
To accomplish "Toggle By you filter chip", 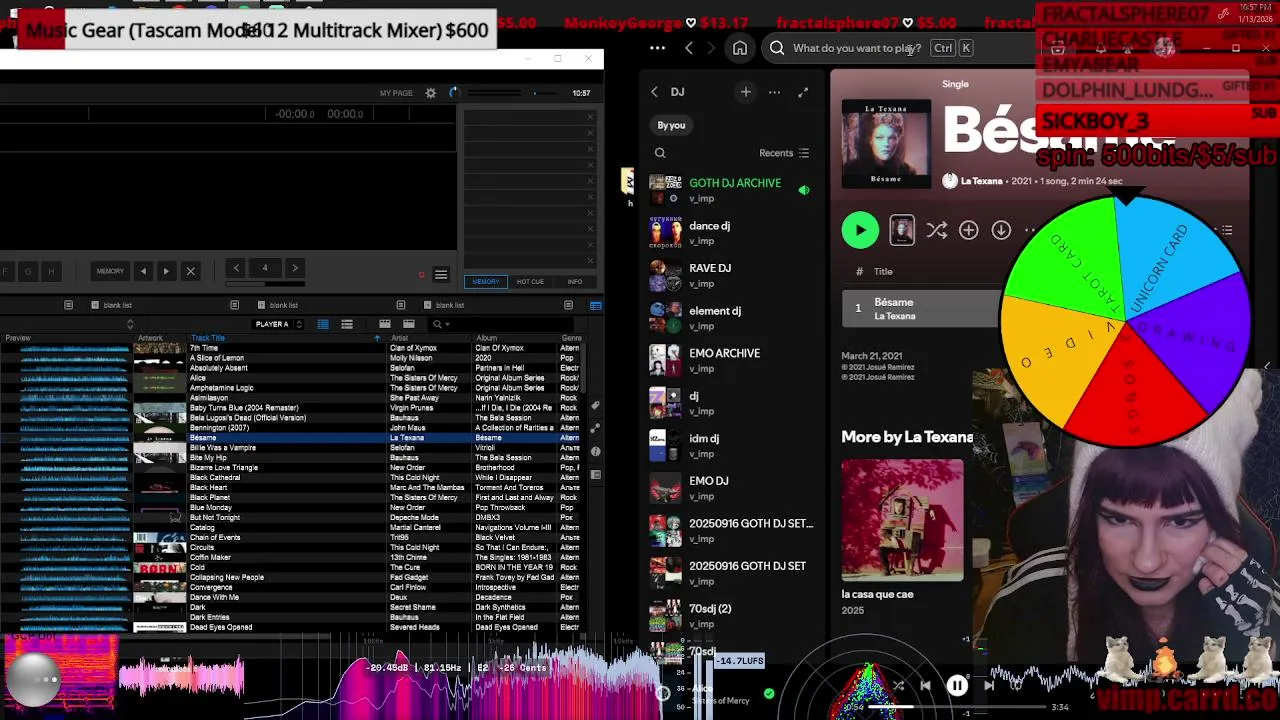I will click(671, 125).
